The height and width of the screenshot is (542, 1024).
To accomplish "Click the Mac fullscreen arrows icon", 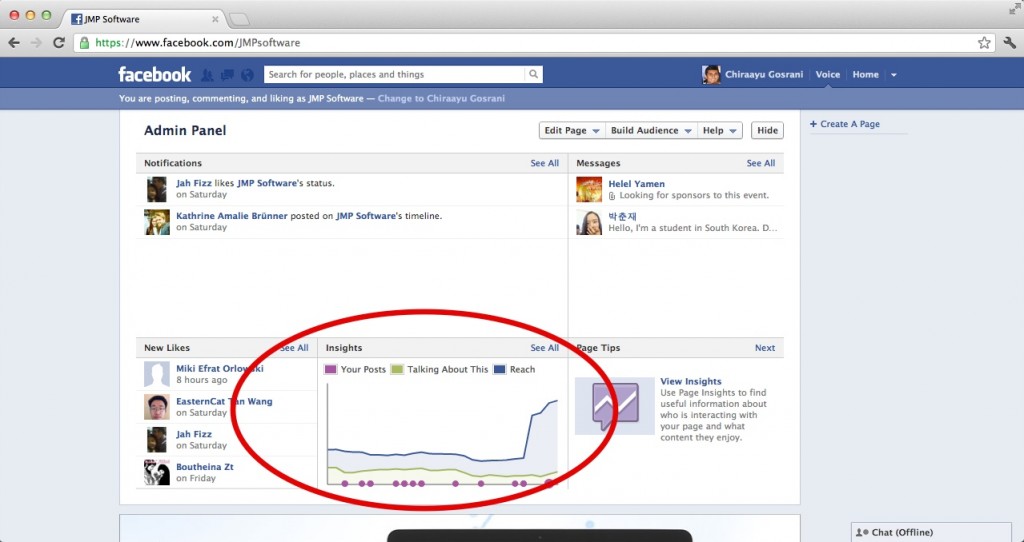I will pyautogui.click(x=1015, y=8).
